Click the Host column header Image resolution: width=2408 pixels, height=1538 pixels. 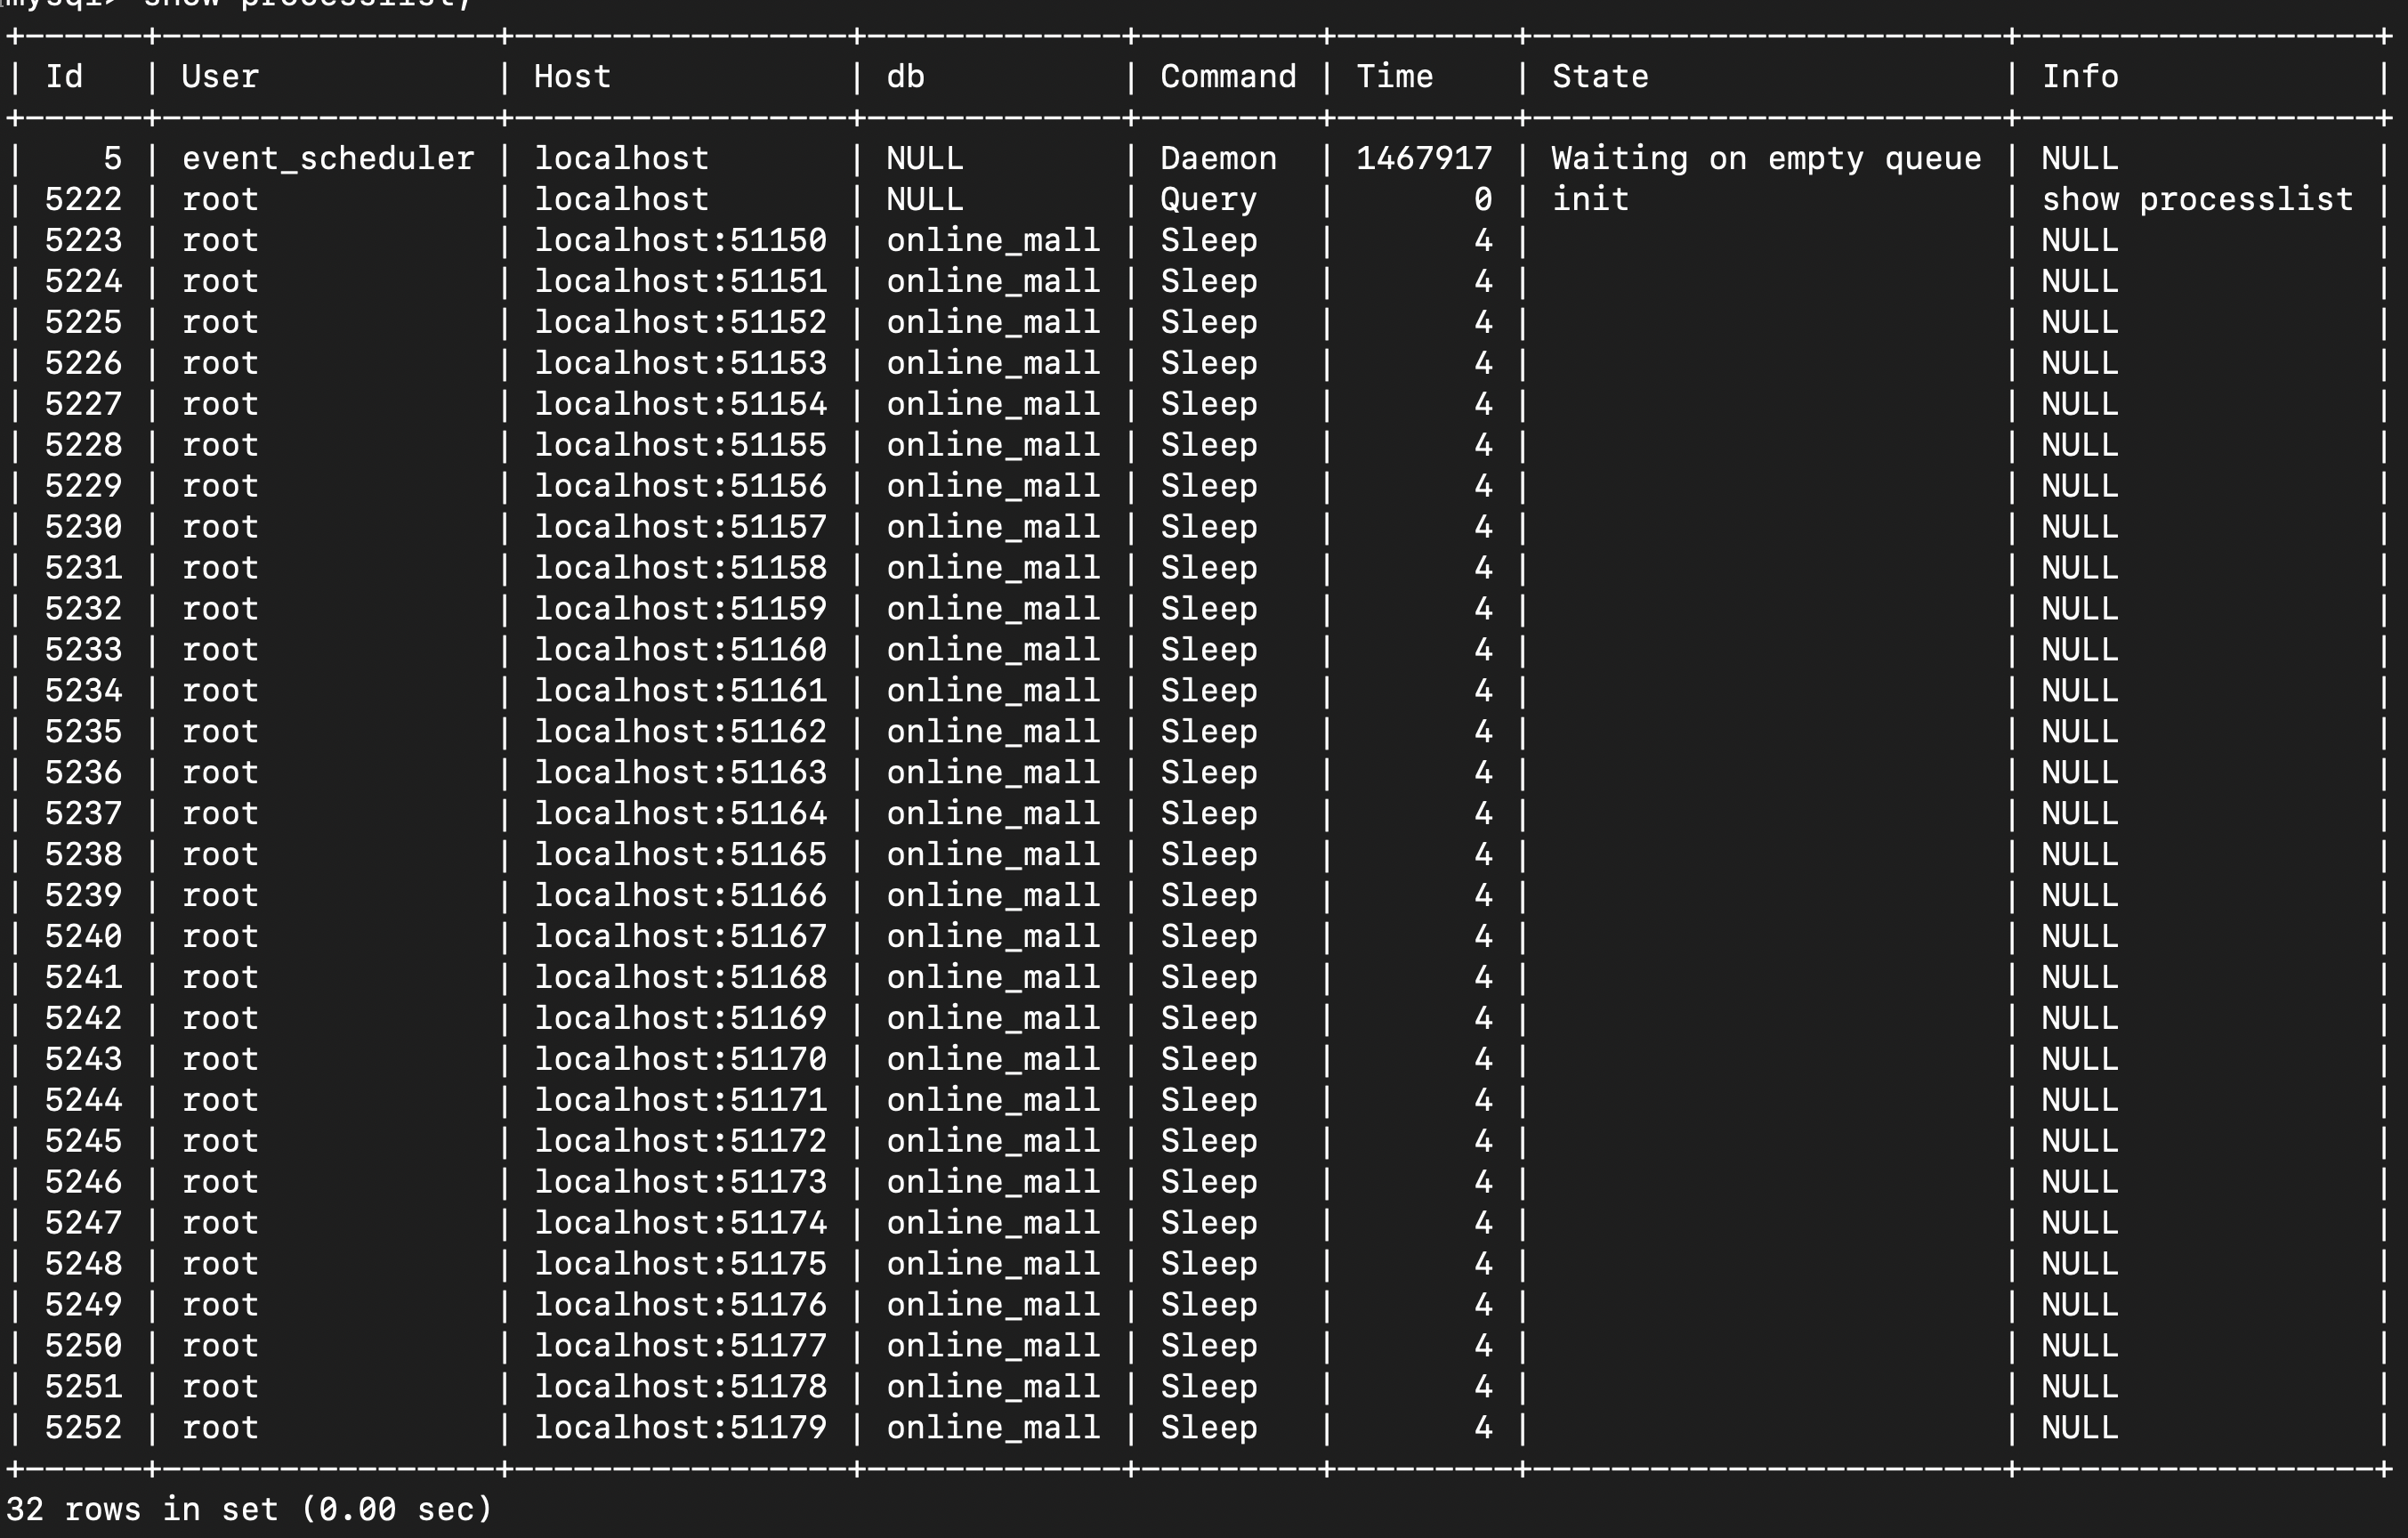(572, 77)
